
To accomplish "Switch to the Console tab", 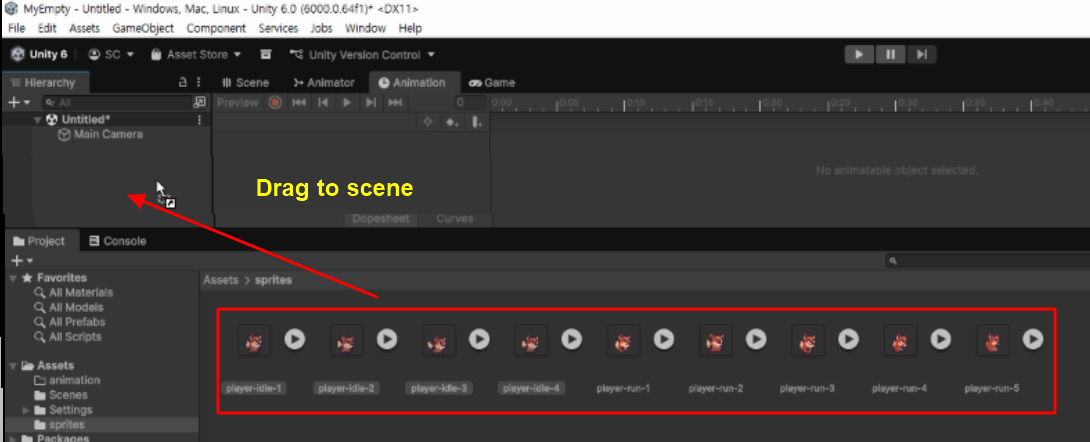I will 117,241.
